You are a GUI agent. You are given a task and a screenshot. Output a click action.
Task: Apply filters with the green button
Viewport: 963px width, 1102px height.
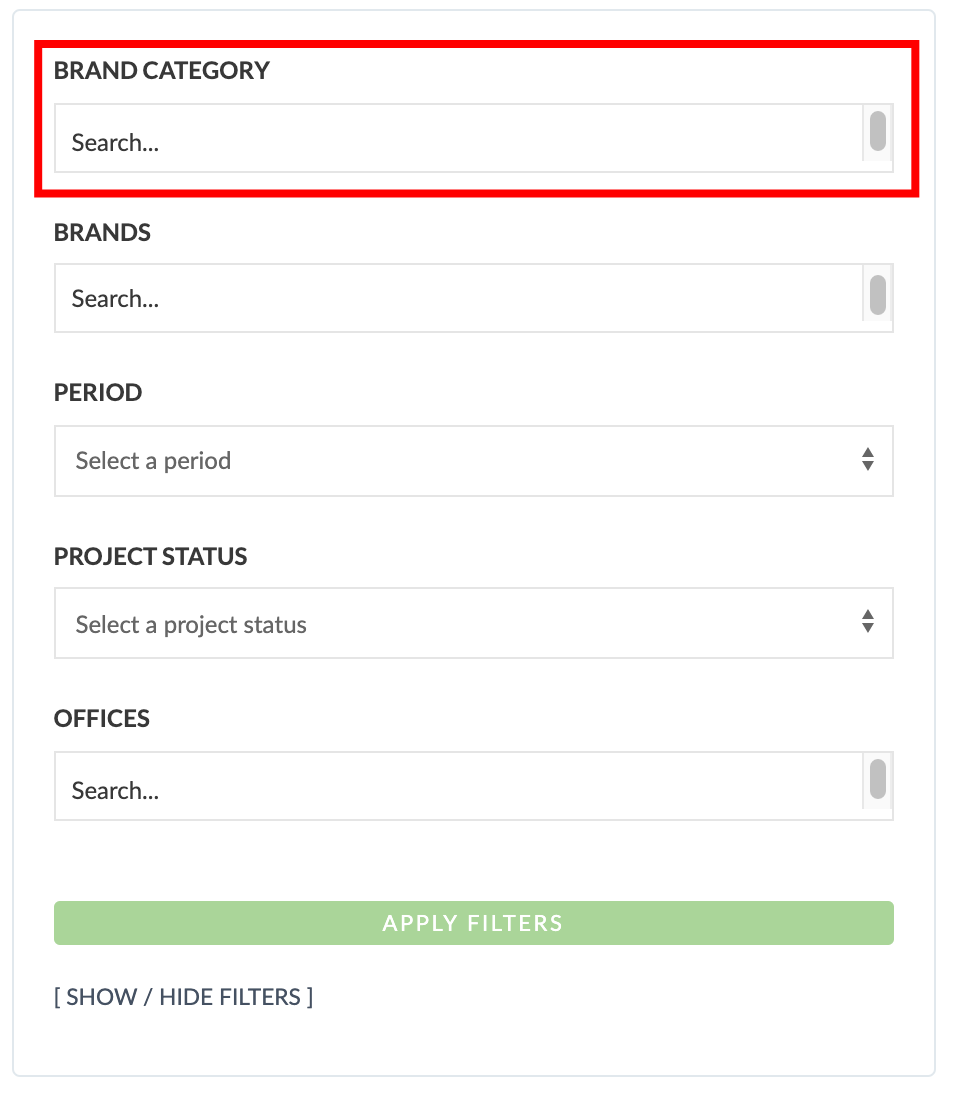(x=474, y=923)
